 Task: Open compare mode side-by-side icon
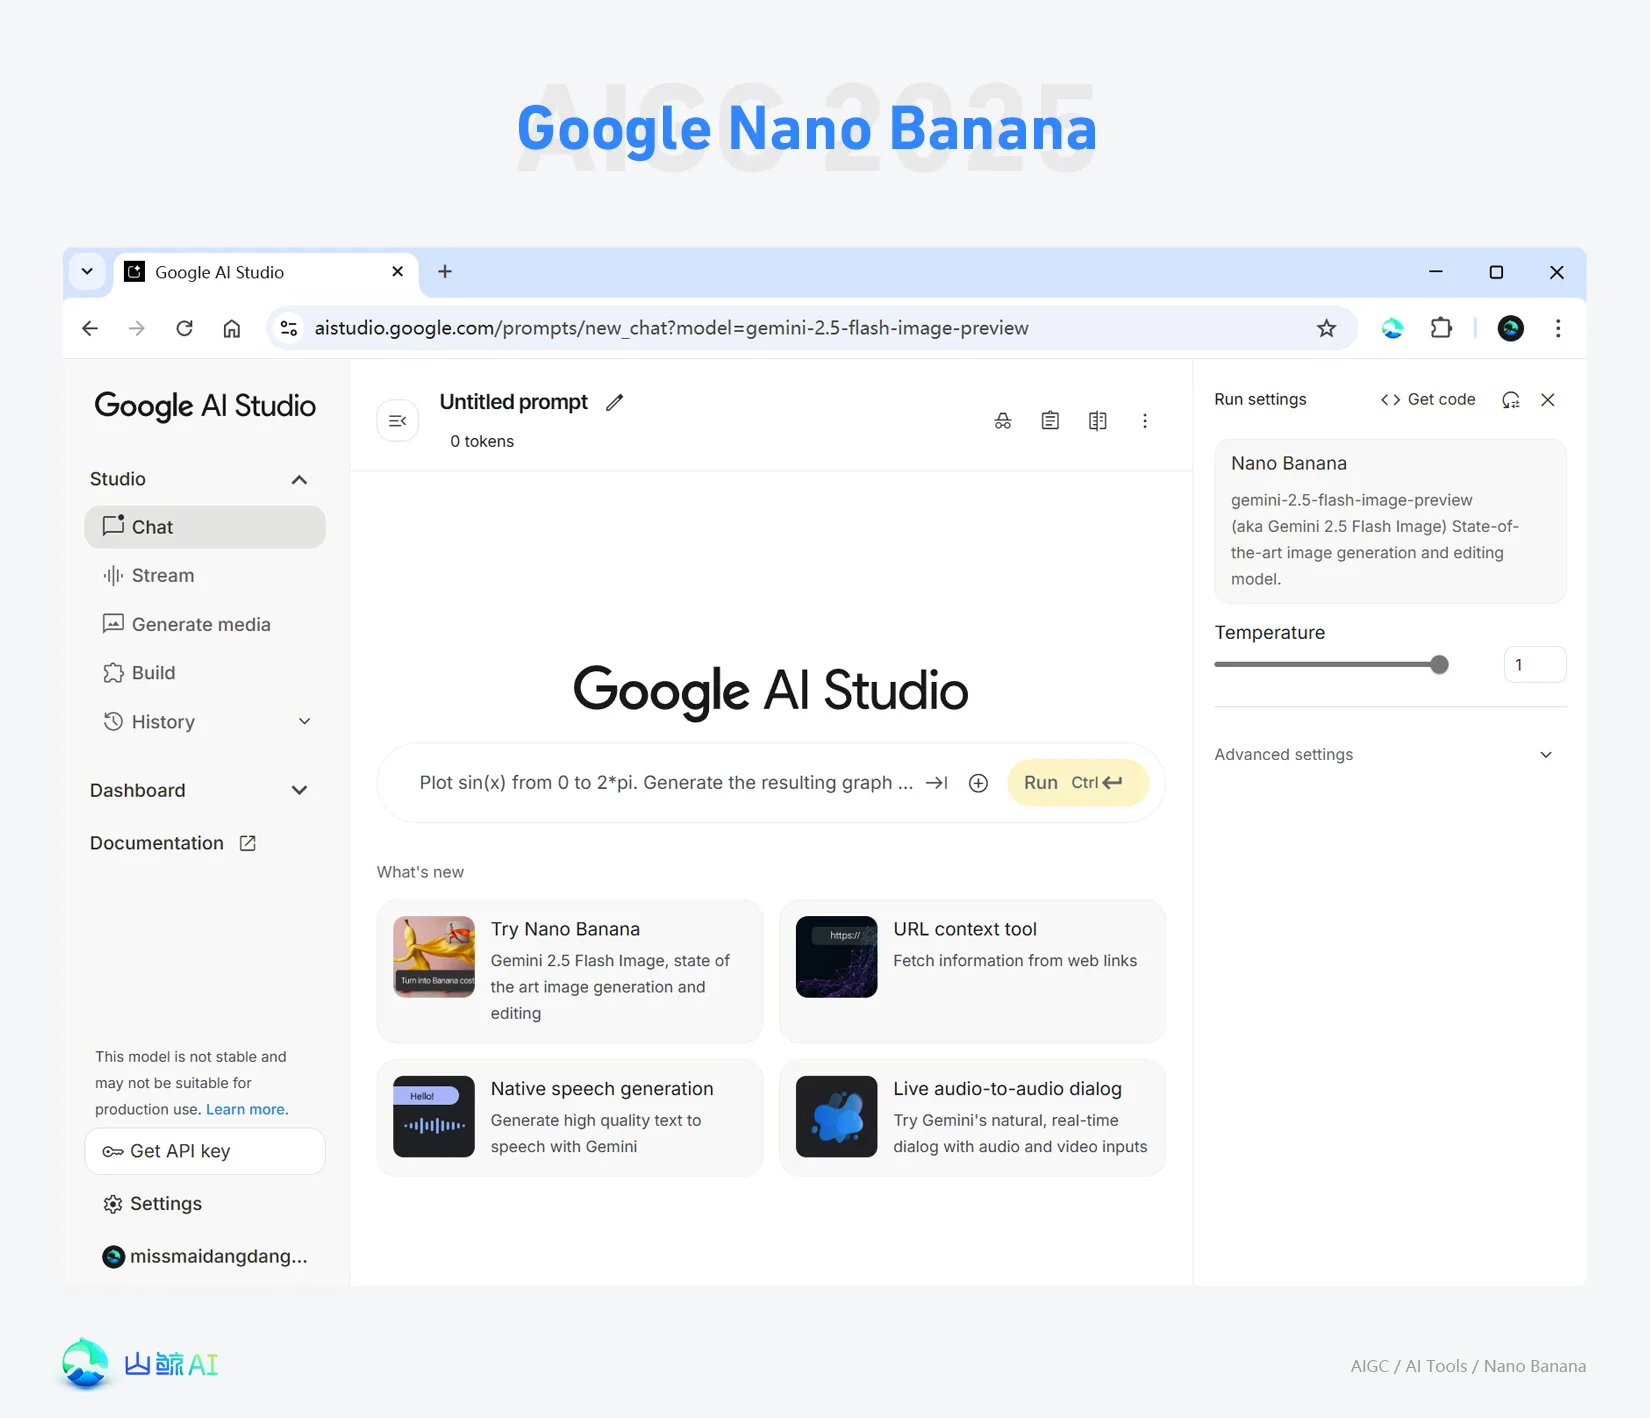[x=1097, y=421]
